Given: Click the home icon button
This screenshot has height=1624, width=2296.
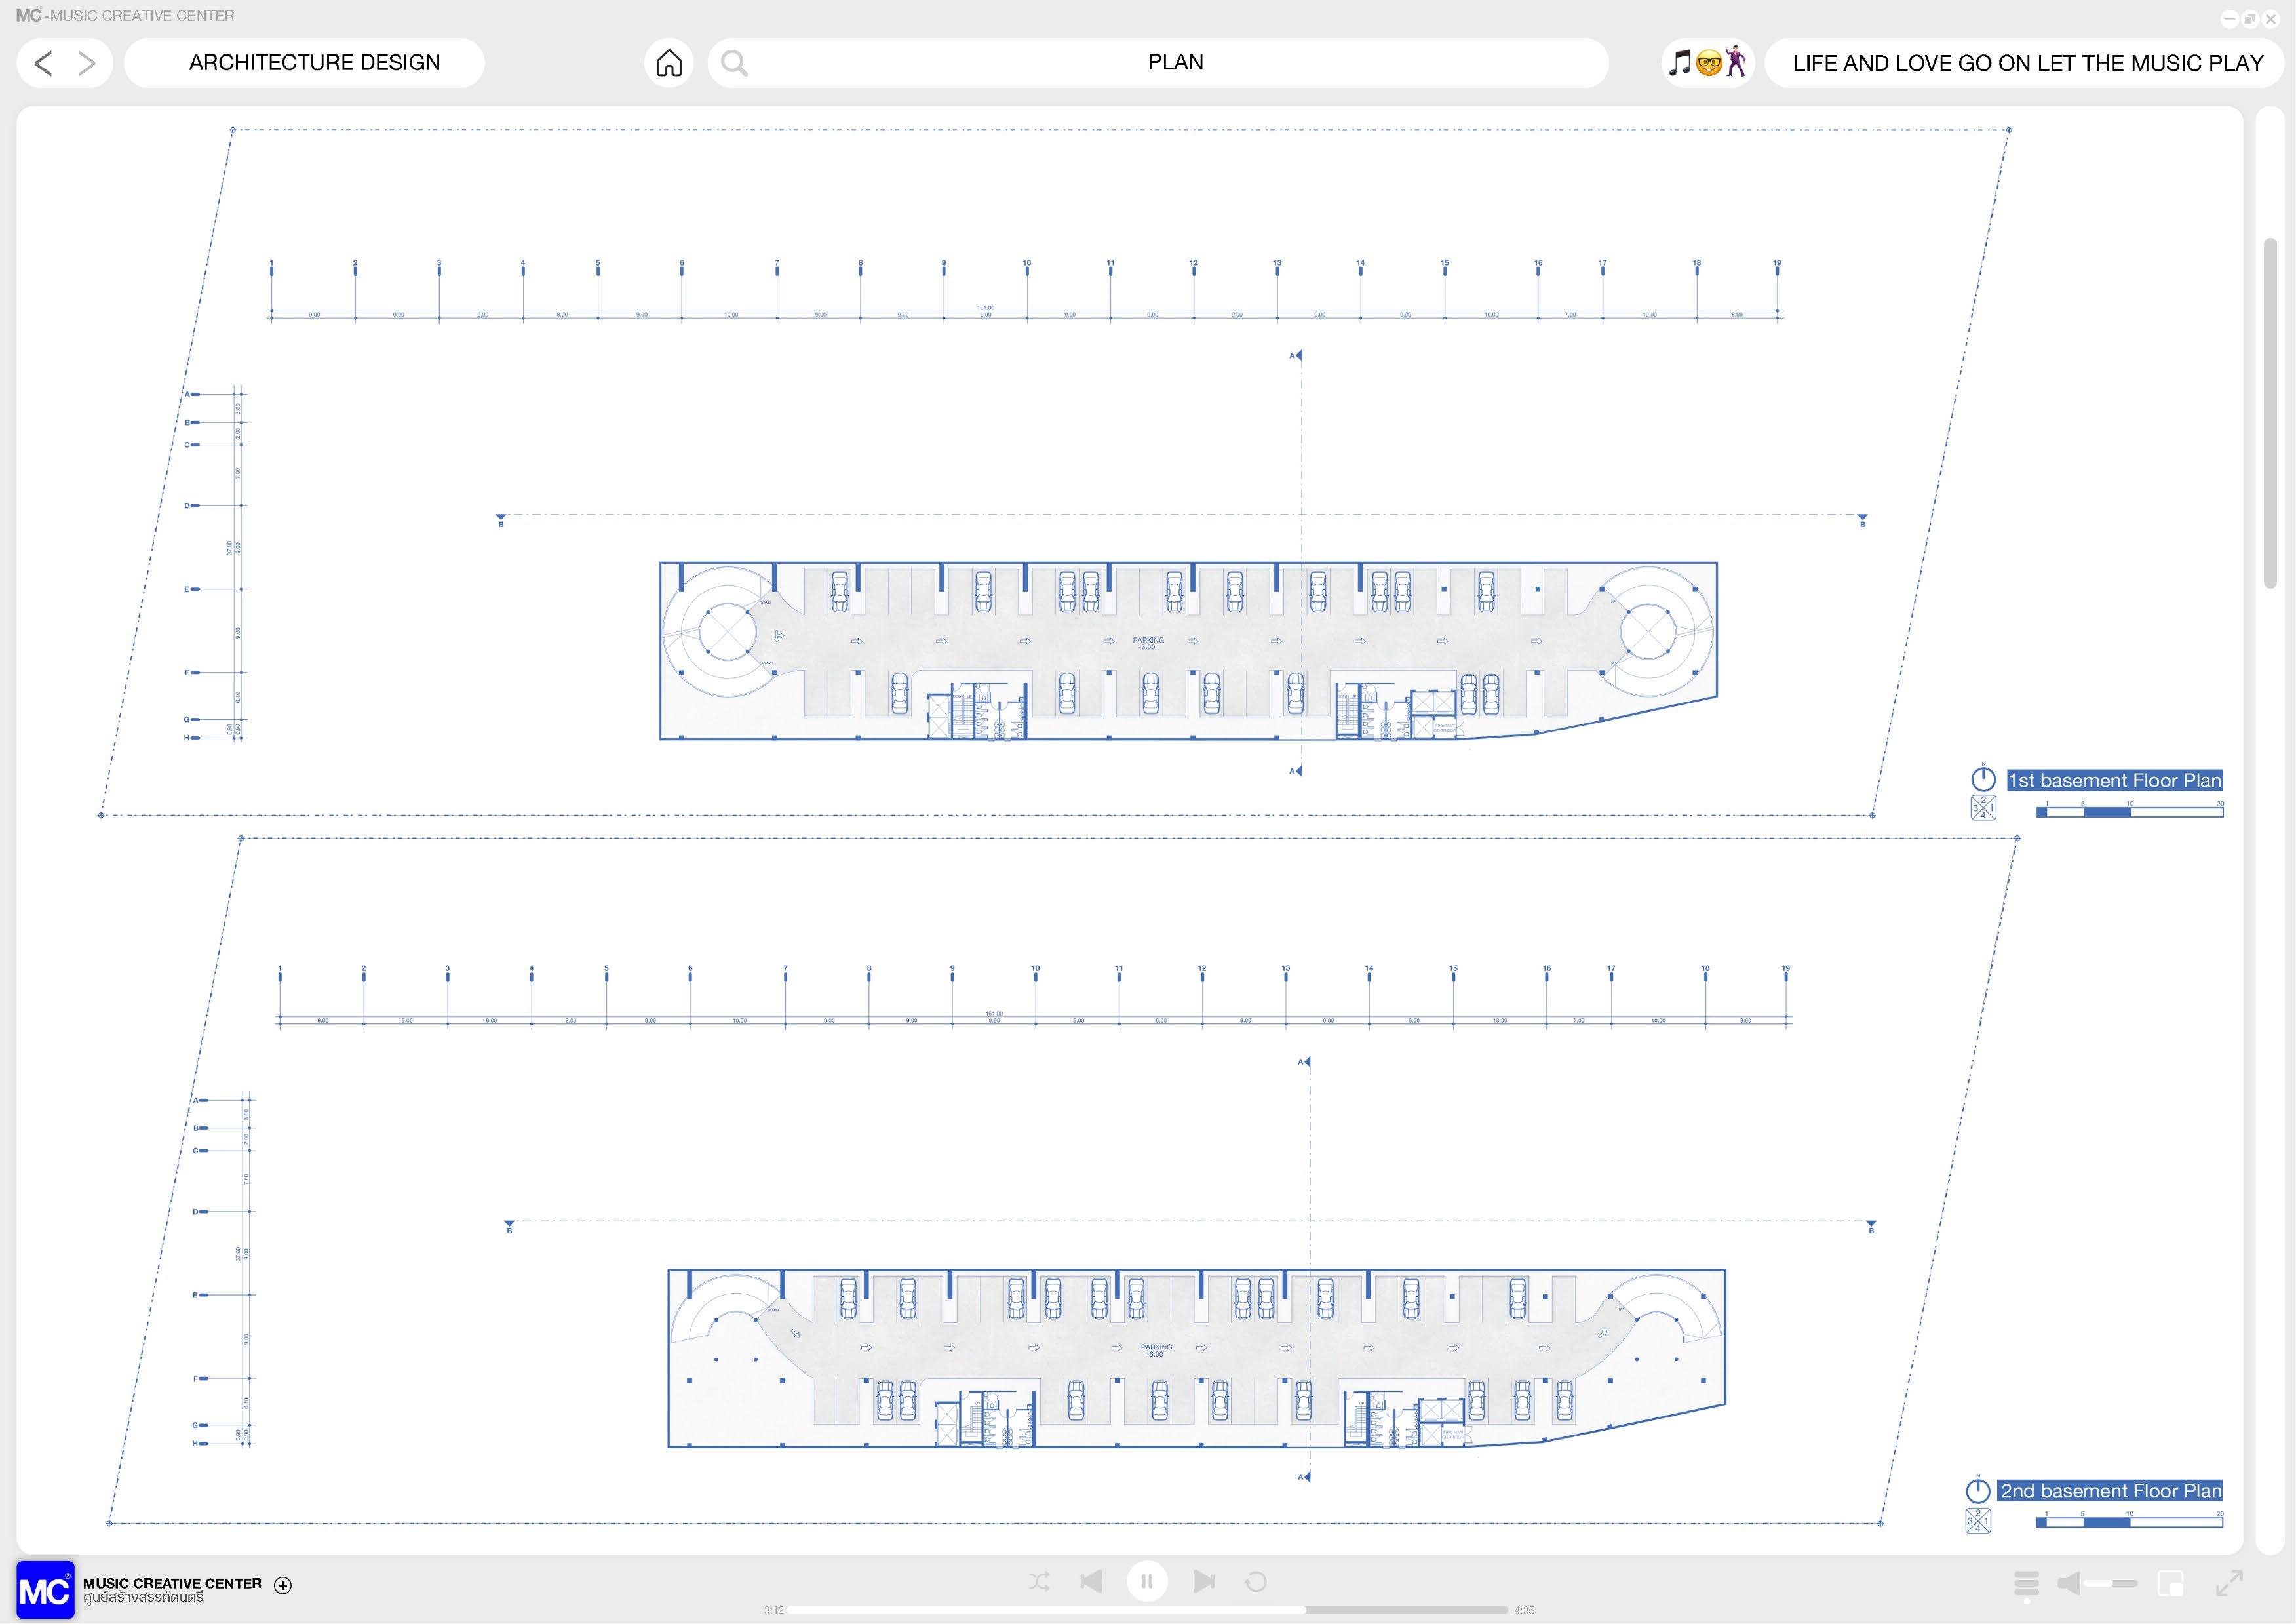Looking at the screenshot, I should point(669,63).
